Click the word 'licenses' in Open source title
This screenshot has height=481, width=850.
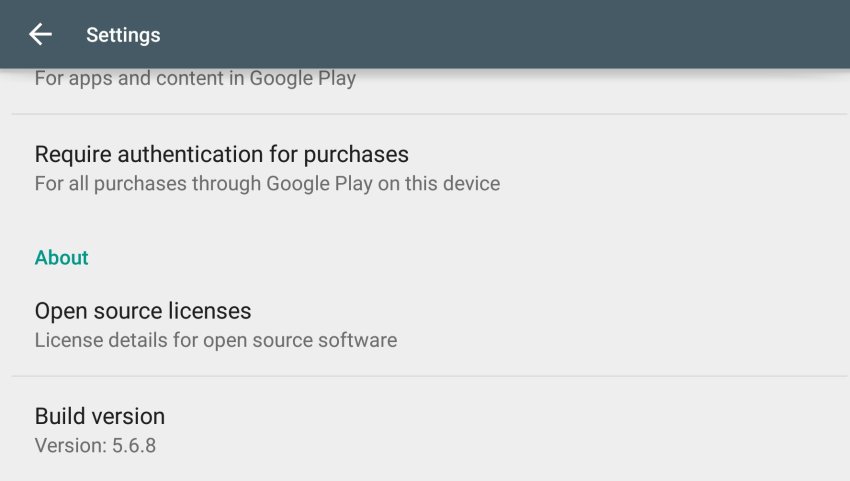click(x=213, y=311)
